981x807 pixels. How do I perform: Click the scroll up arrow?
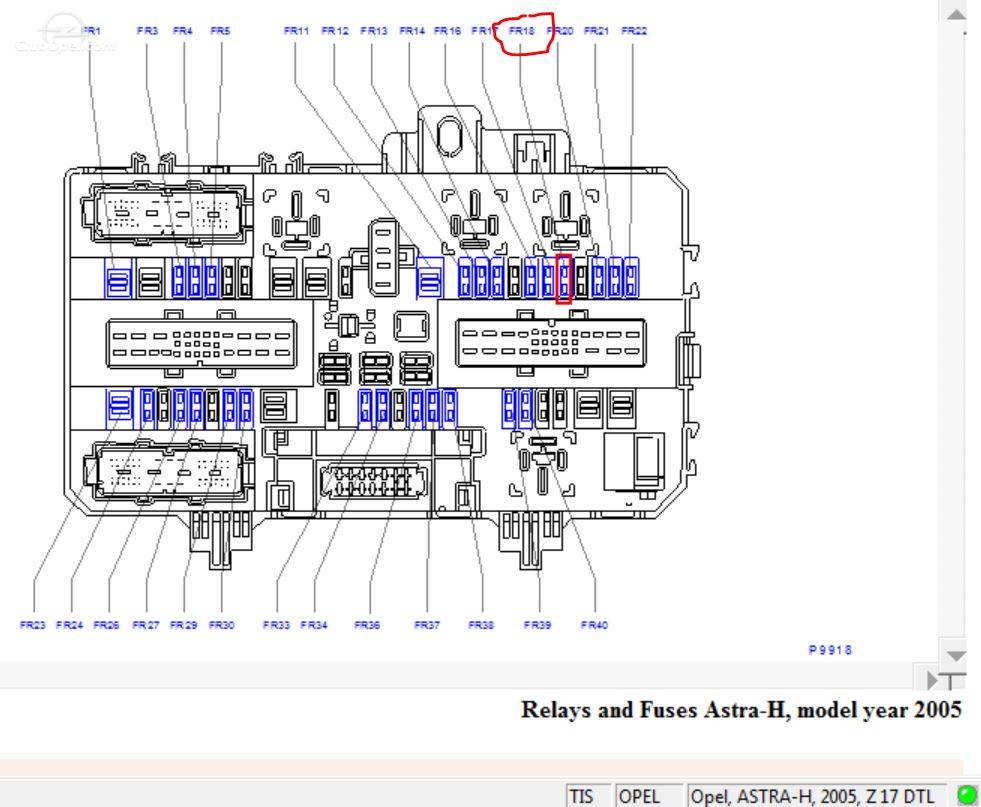[956, 14]
